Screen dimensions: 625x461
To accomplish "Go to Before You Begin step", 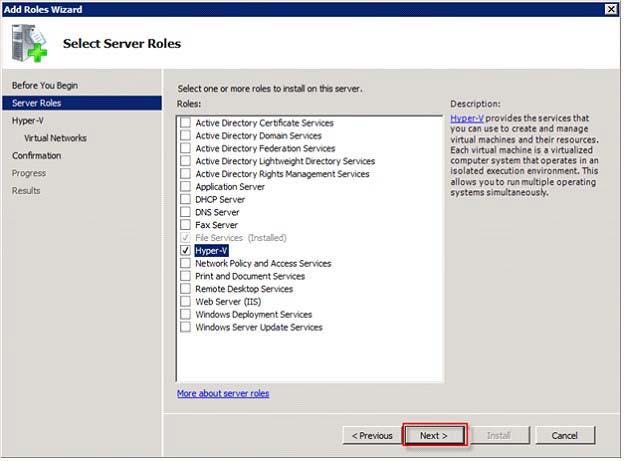I will 45,85.
